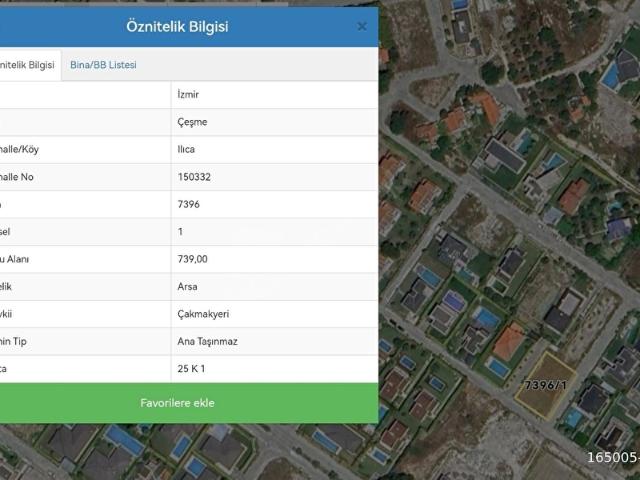Open the Bina/BB Listesi tab
640x480 pixels.
click(103, 65)
